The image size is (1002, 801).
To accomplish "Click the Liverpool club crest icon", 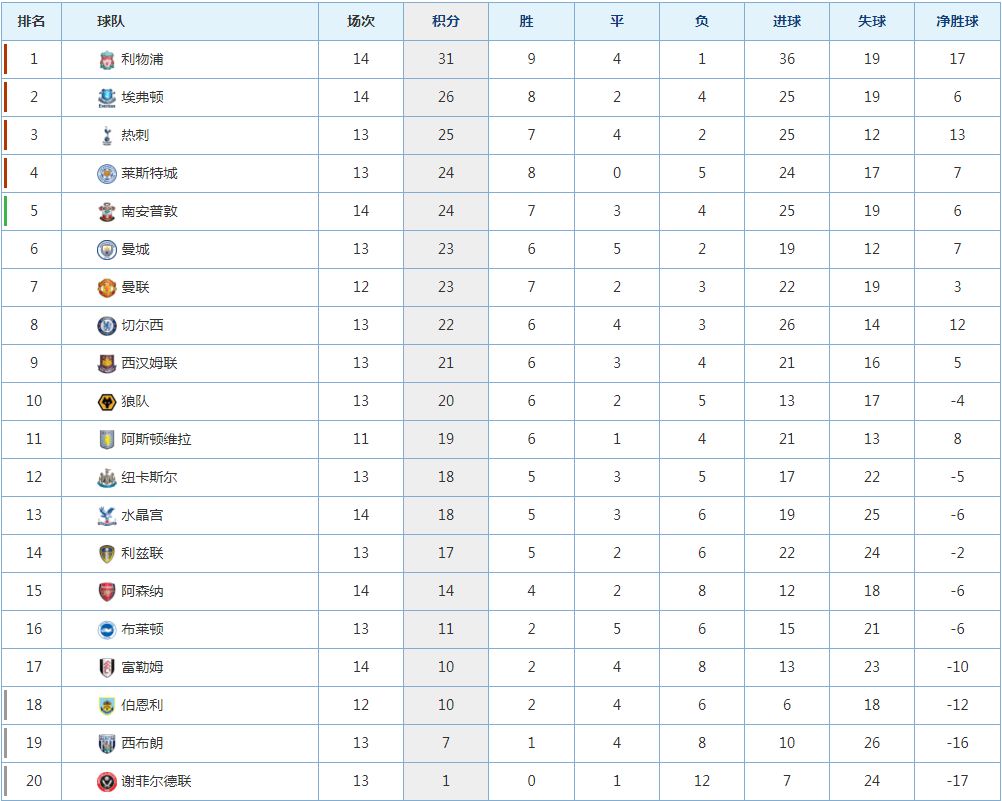I will tap(107, 59).
